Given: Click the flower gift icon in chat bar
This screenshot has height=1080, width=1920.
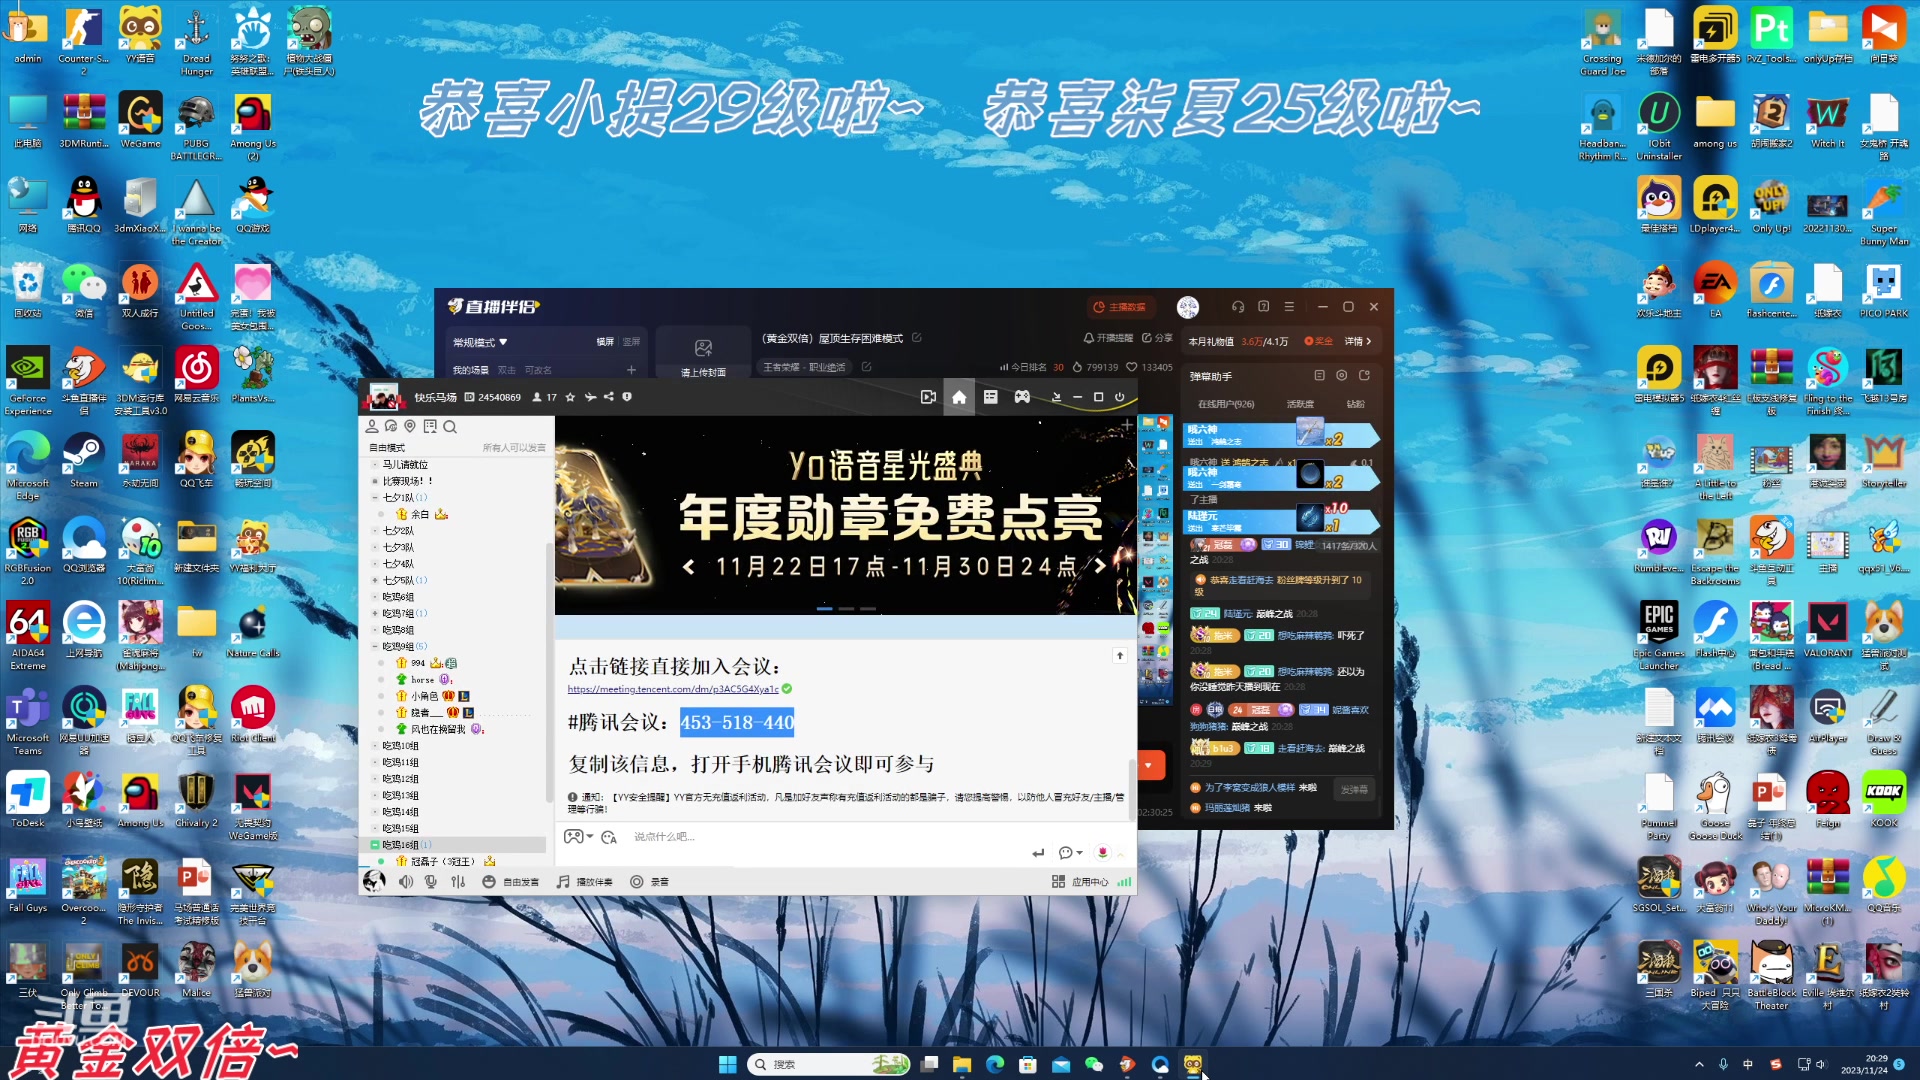Looking at the screenshot, I should point(1102,853).
